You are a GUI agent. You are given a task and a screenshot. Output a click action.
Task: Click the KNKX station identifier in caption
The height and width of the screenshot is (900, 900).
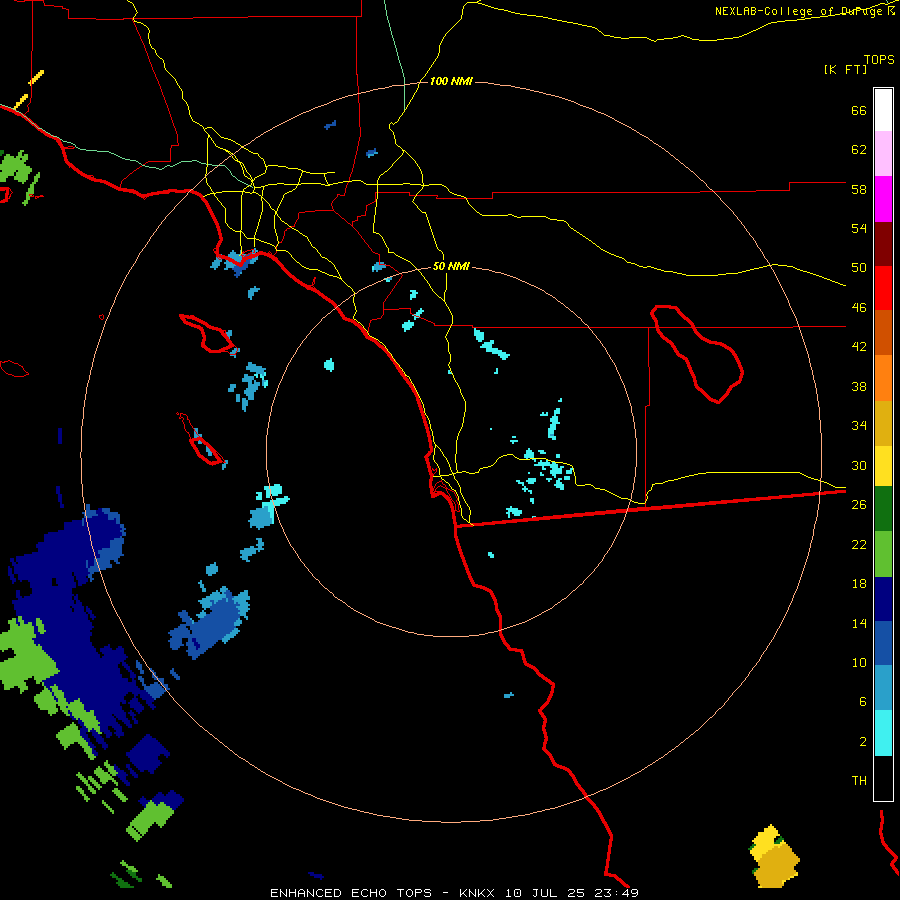[x=476, y=893]
